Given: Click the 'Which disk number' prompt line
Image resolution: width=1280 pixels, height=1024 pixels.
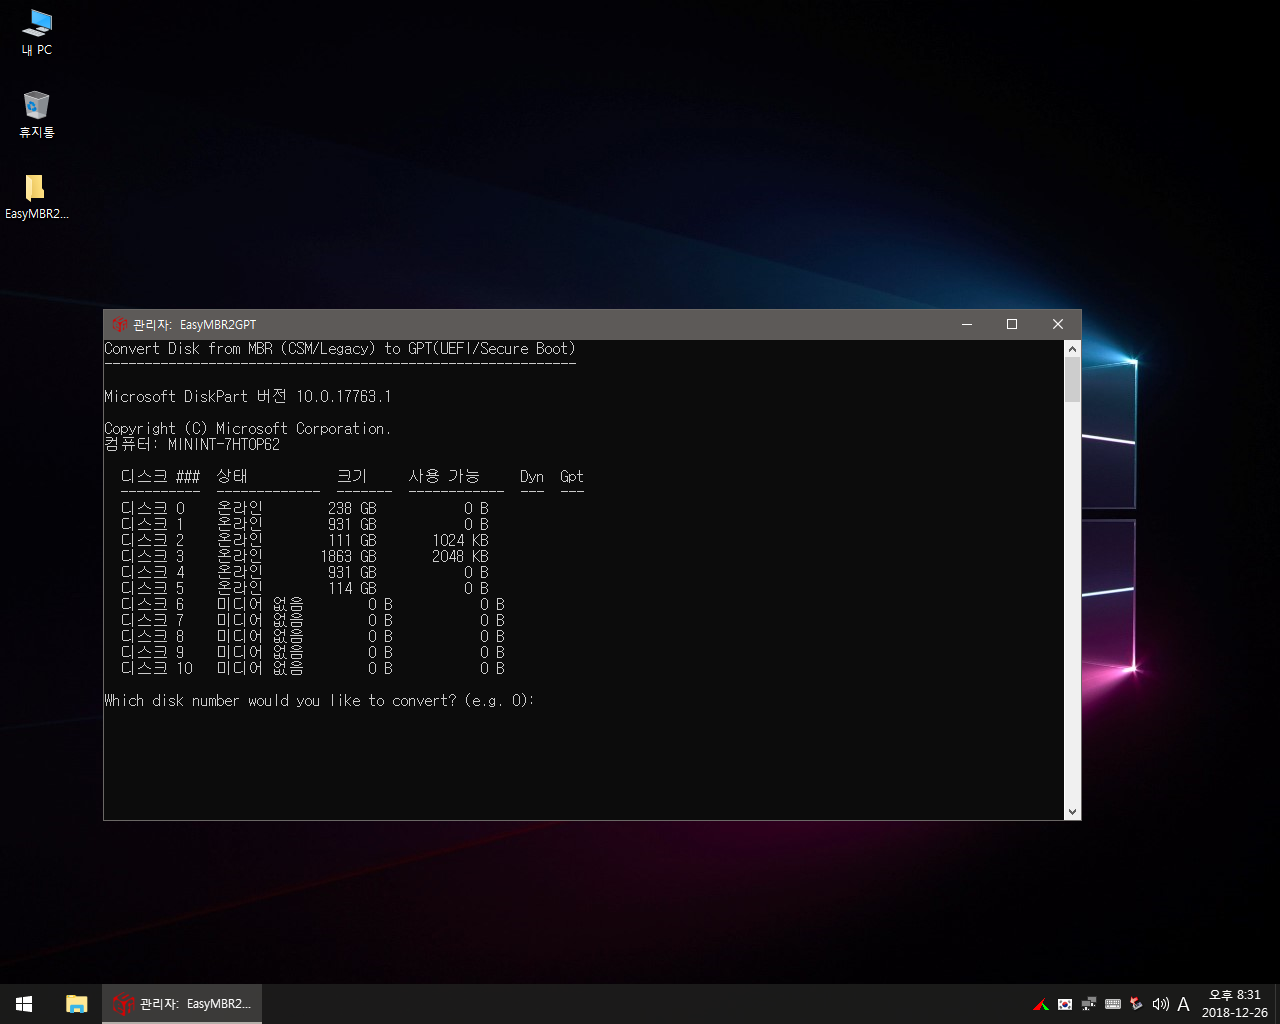Looking at the screenshot, I should 319,700.
